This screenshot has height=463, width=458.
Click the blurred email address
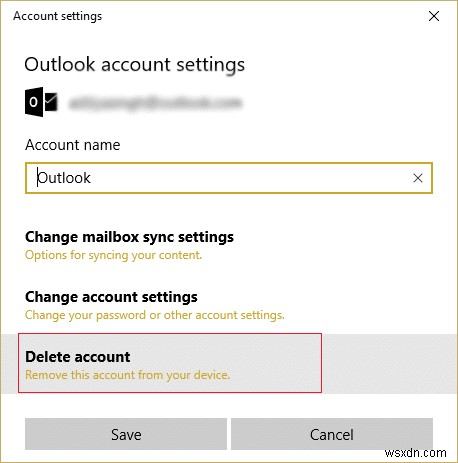click(x=155, y=103)
